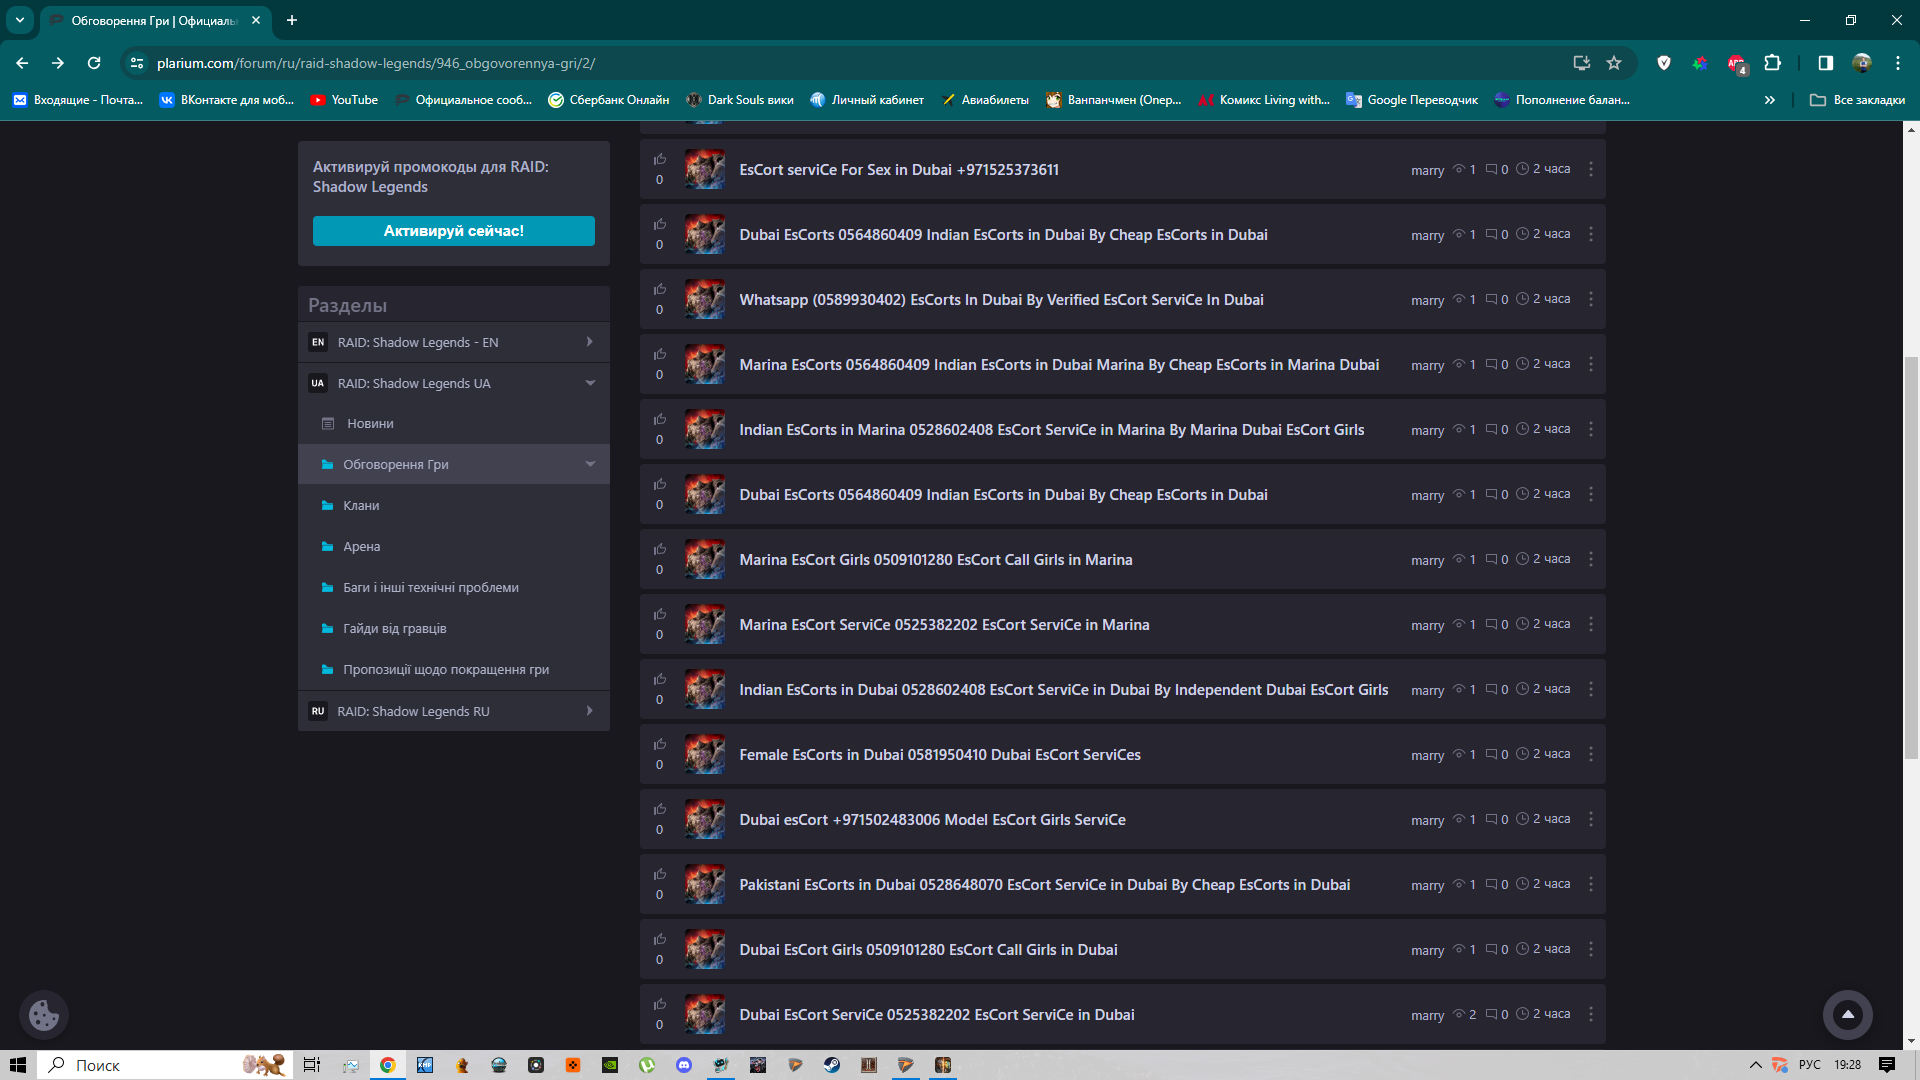Click the address bar URL field
The image size is (1920, 1080).
[860, 63]
